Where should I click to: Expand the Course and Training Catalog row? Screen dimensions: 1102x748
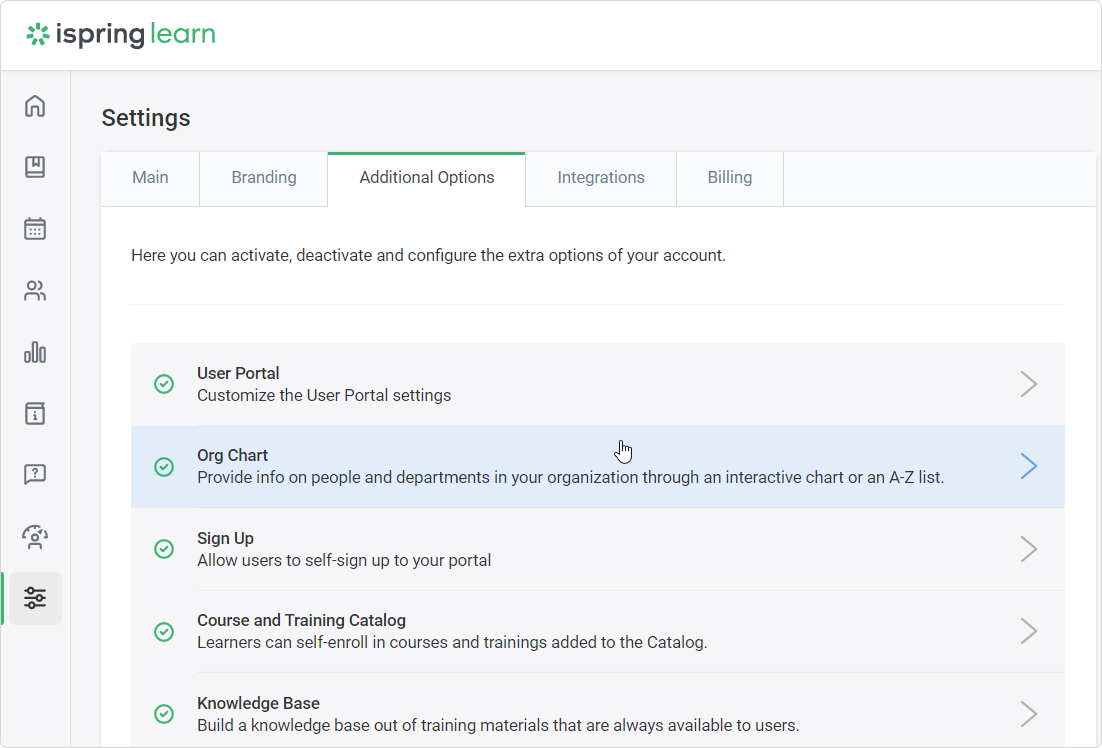[1029, 631]
